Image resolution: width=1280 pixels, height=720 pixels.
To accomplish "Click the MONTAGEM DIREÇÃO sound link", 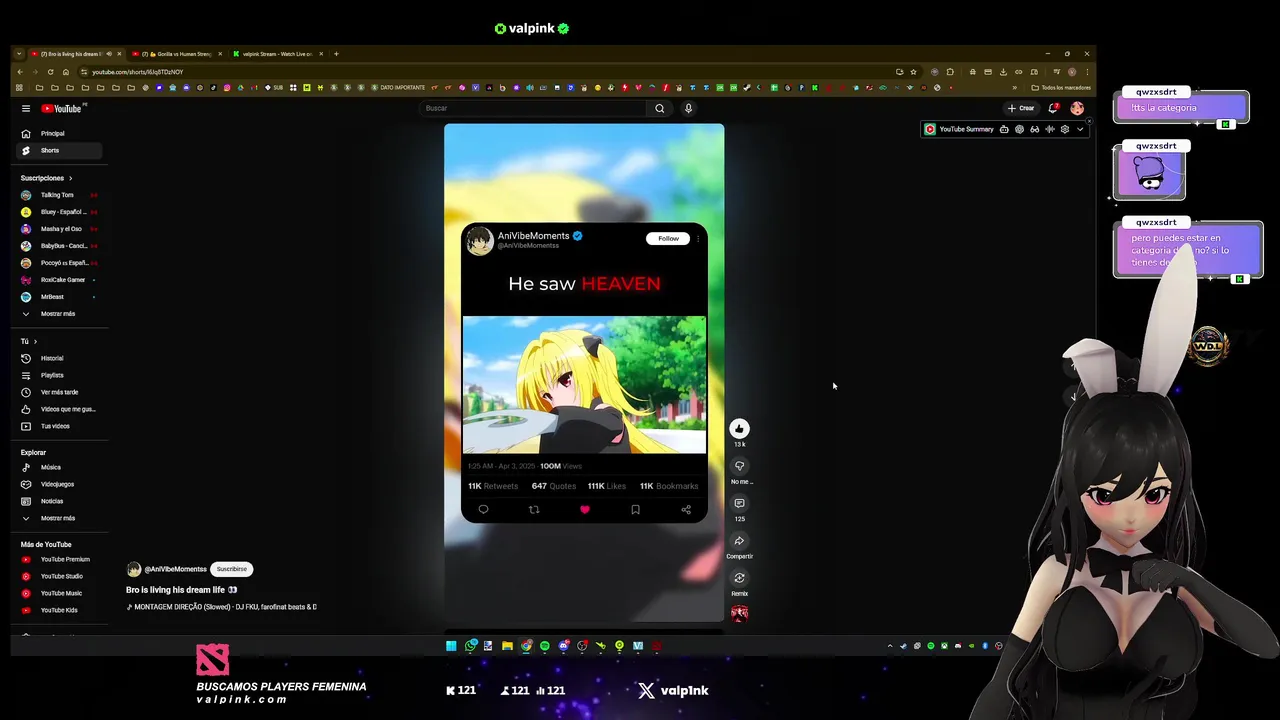I will 221,607.
